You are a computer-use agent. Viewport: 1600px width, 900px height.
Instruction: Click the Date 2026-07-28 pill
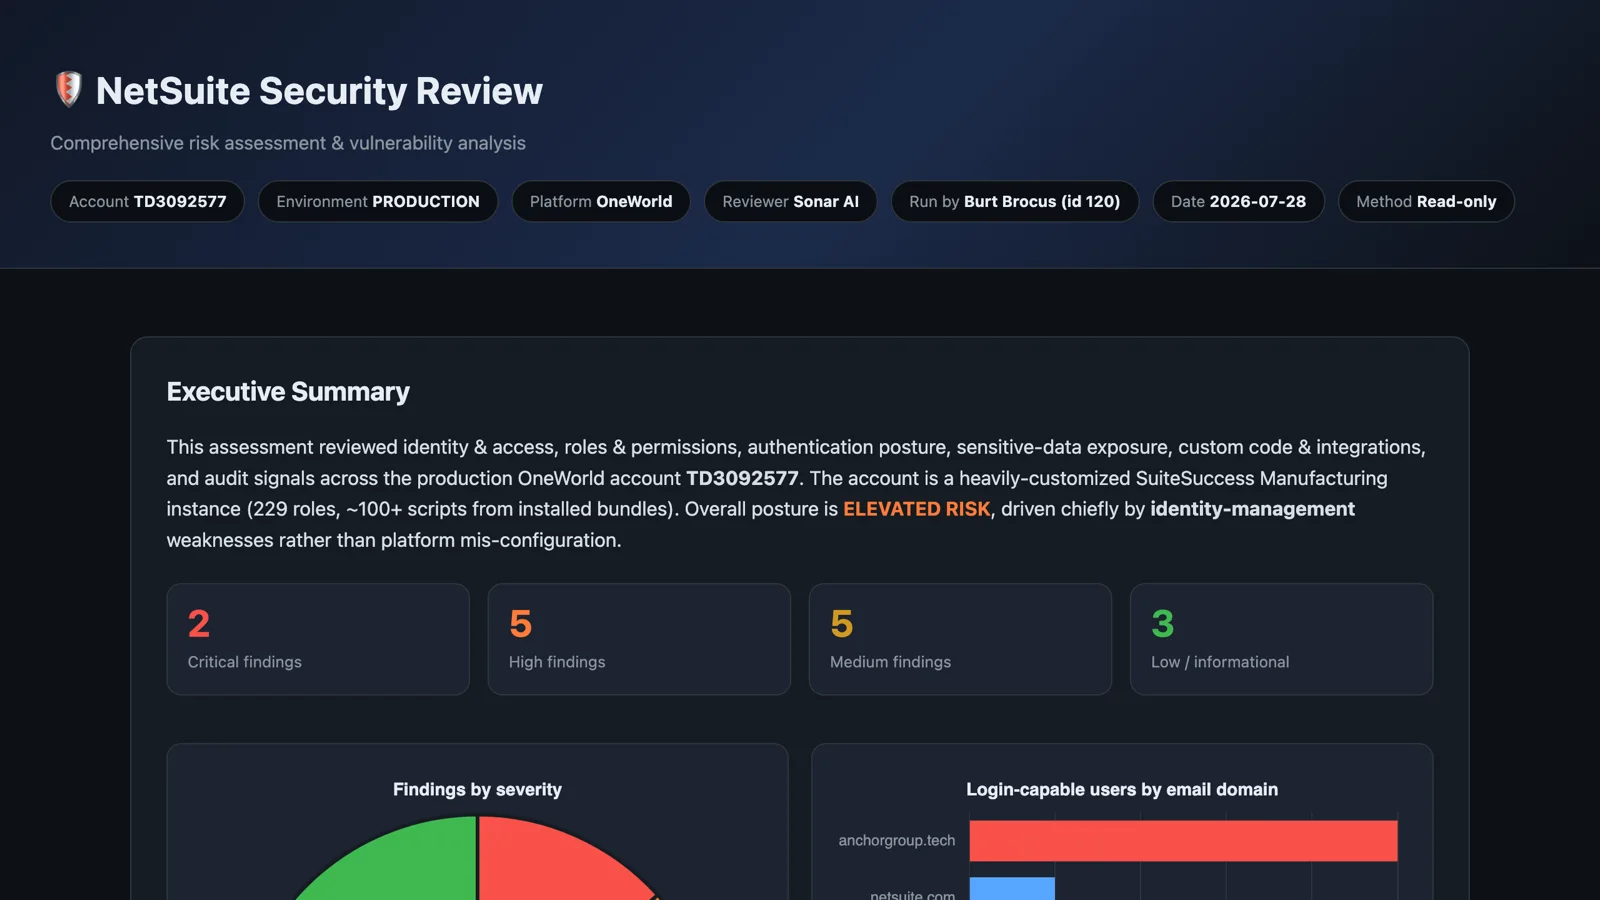(1239, 201)
